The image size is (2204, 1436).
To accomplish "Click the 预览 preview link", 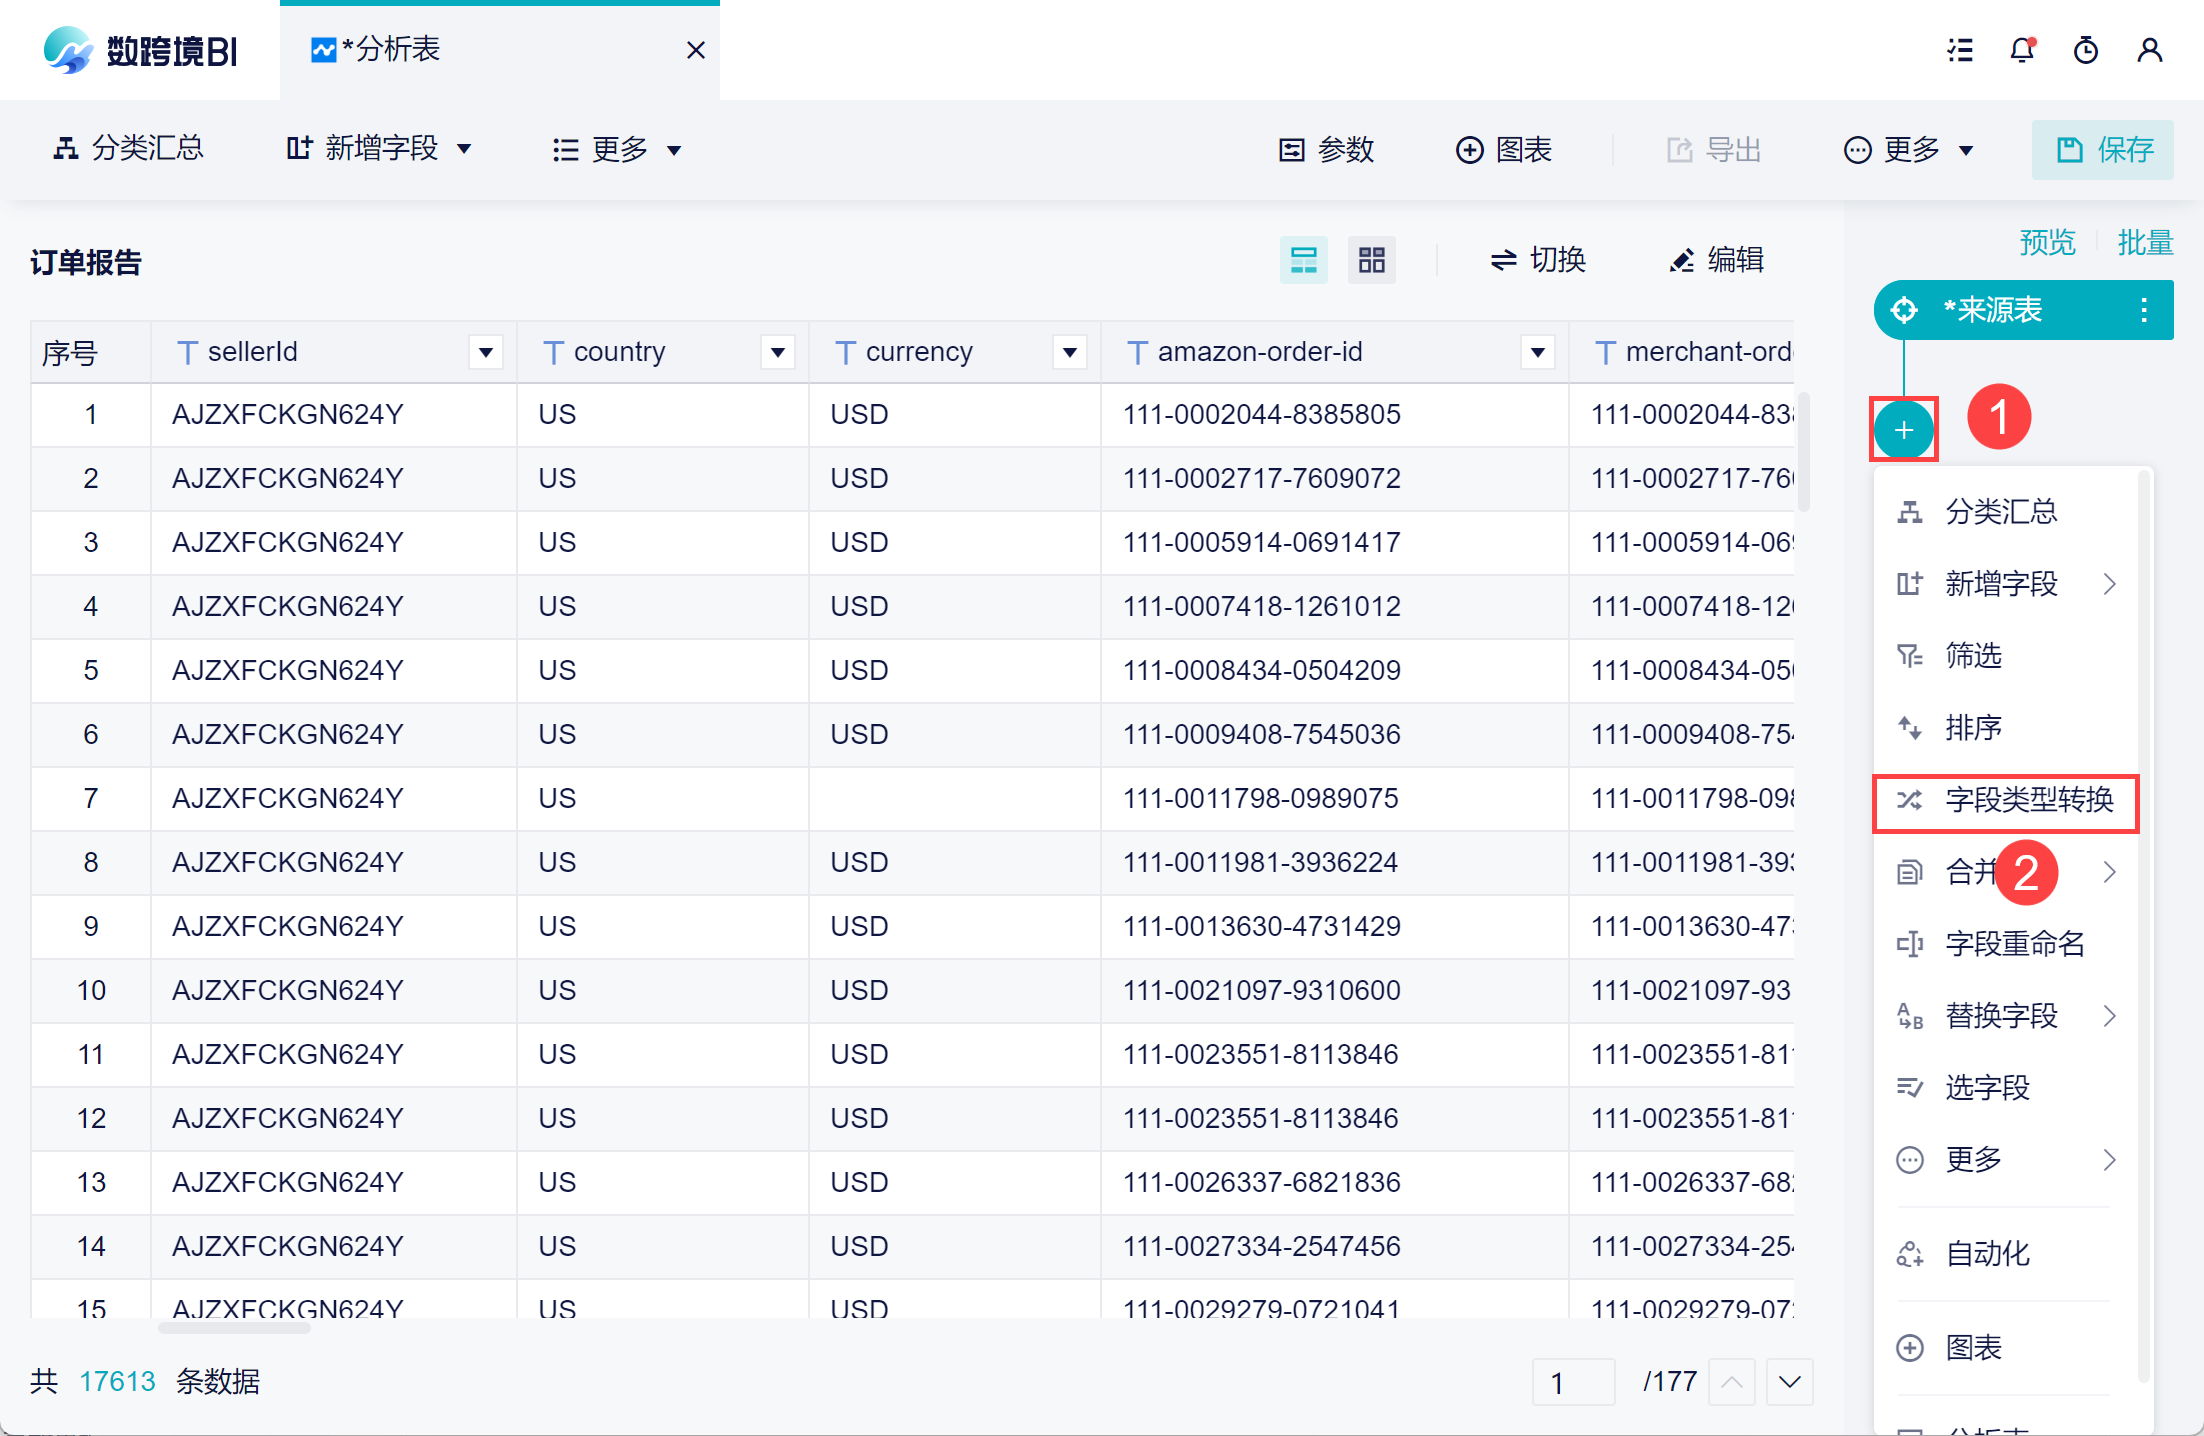I will coord(2047,242).
